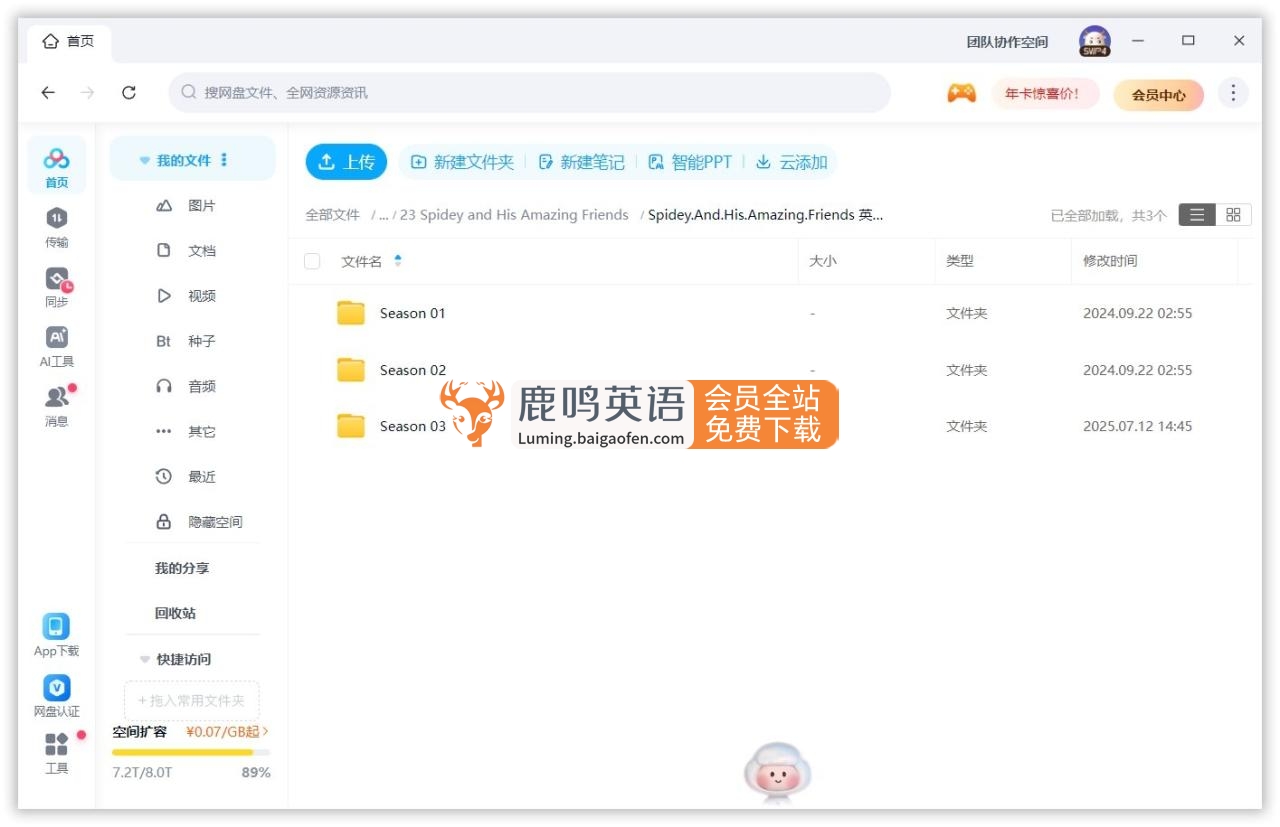Open 消息 (Messages) from the left sidebar
Viewport: 1280px width, 827px height.
56,400
